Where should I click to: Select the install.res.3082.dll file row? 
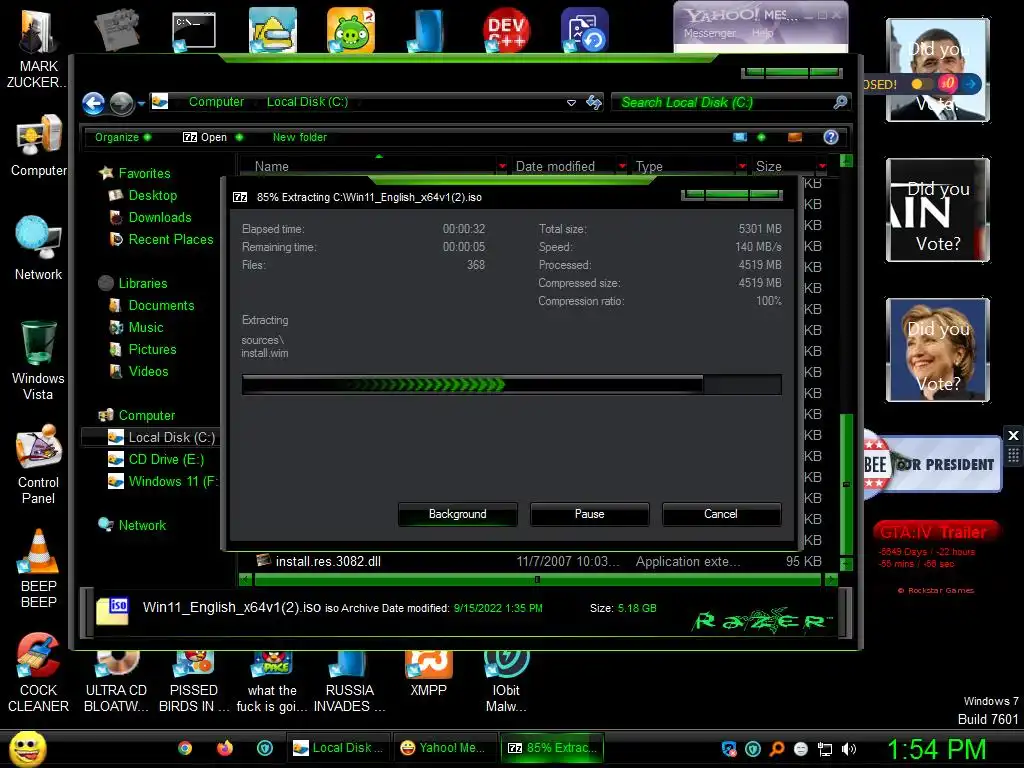pos(538,562)
